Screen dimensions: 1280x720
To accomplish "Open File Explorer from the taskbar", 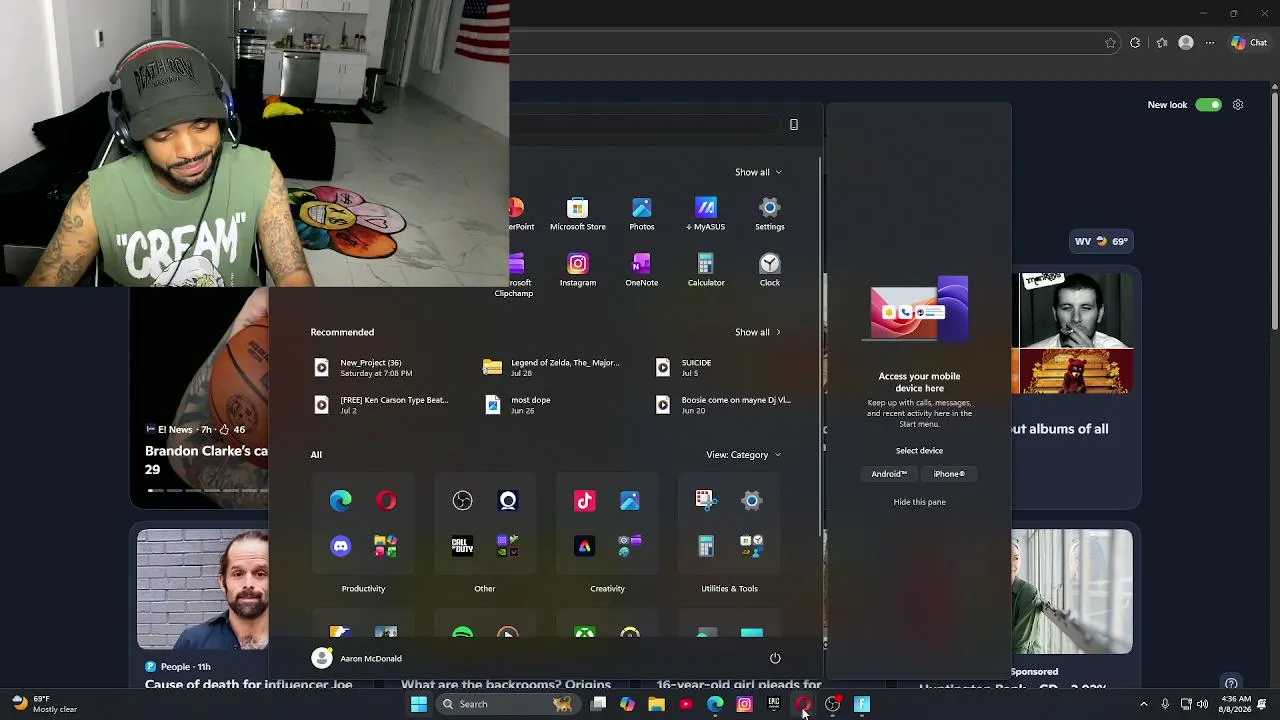I will tap(656, 704).
